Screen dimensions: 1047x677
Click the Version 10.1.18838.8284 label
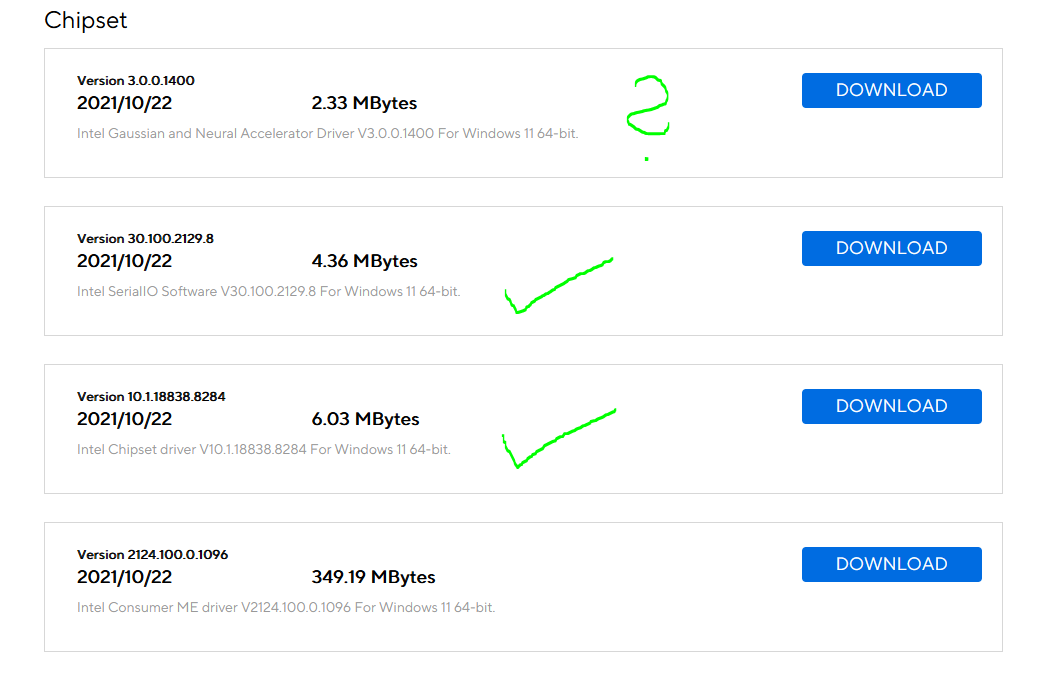point(151,397)
